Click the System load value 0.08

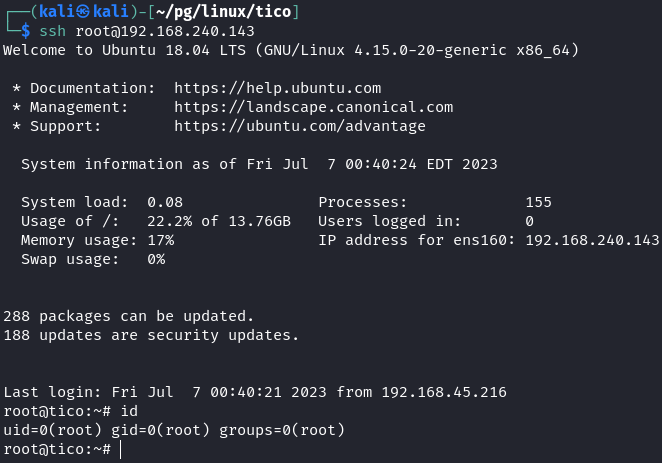click(x=164, y=202)
